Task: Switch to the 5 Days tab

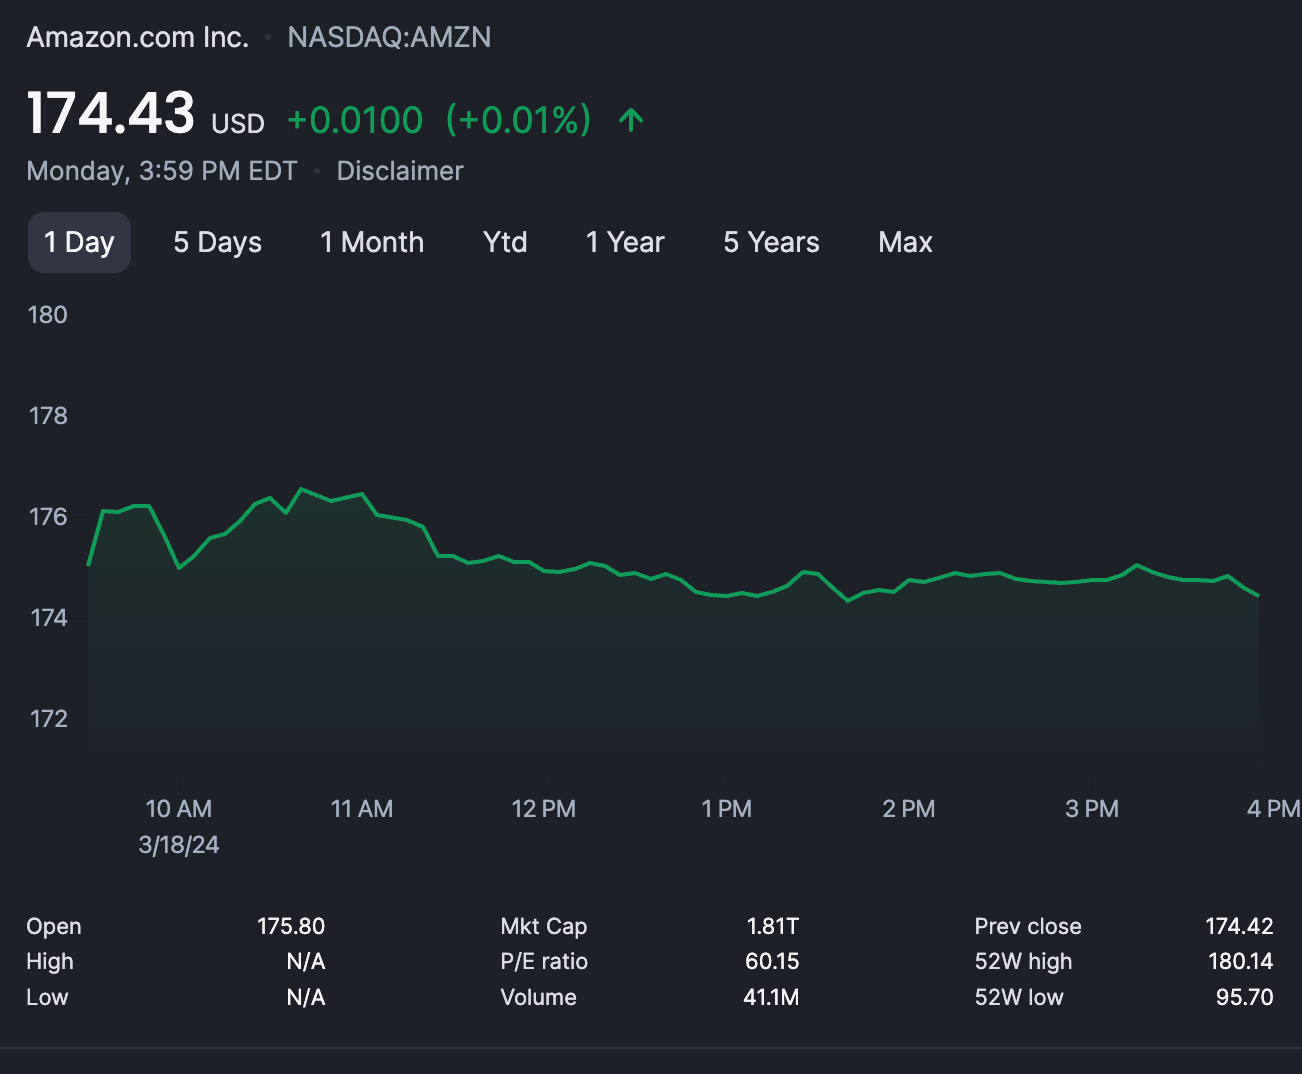Action: (217, 242)
